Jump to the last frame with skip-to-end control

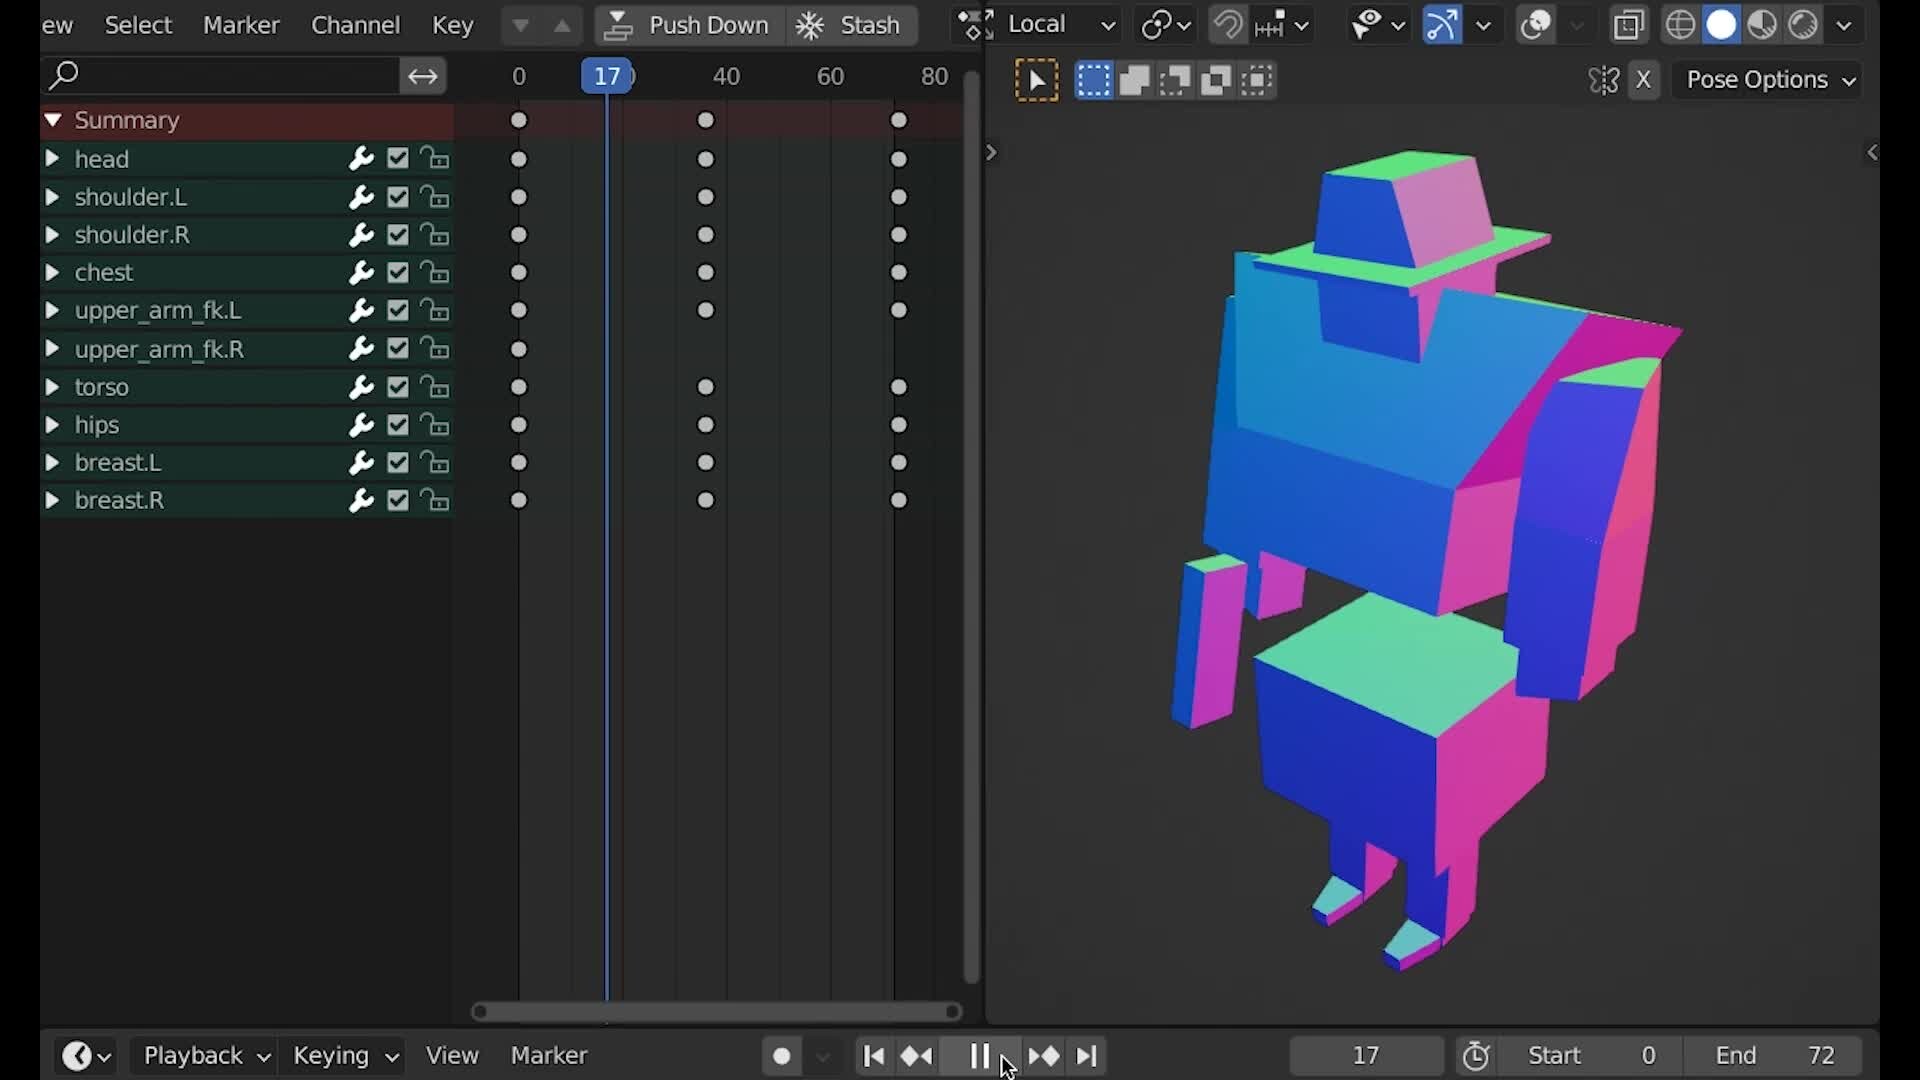click(x=1087, y=1056)
